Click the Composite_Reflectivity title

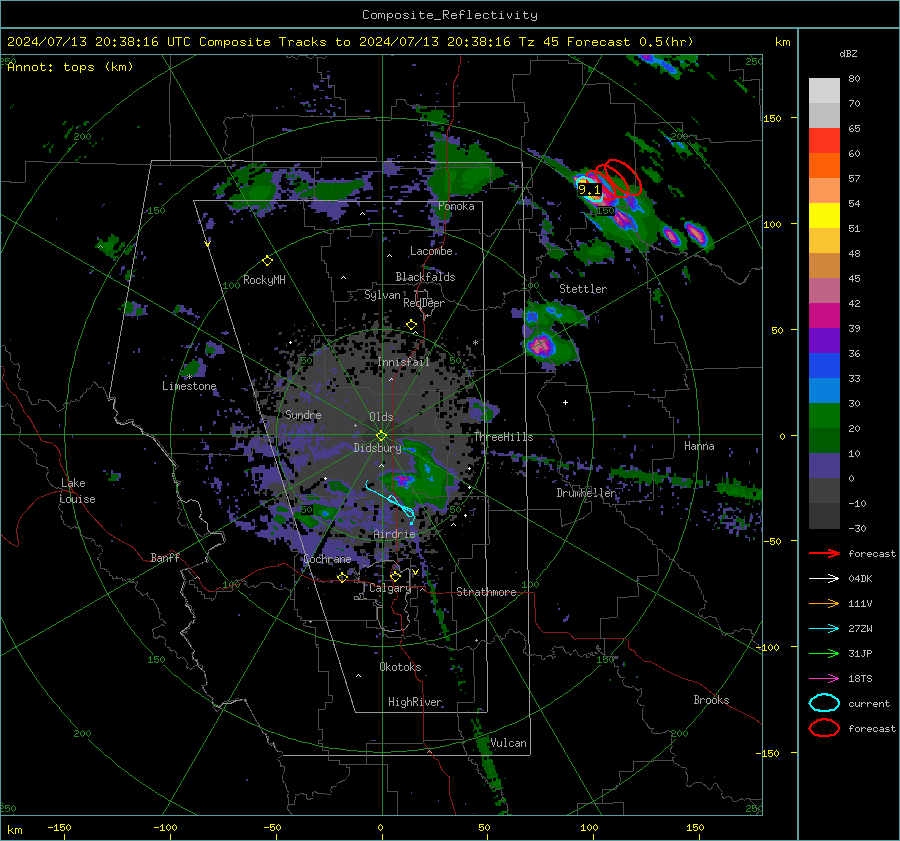450,15
